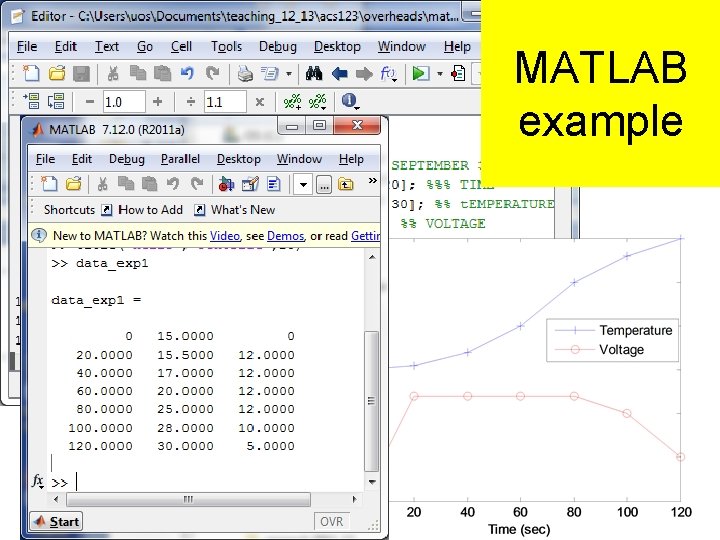720x540 pixels.
Task: Click Print icon in Editor toolbar
Action: point(245,73)
